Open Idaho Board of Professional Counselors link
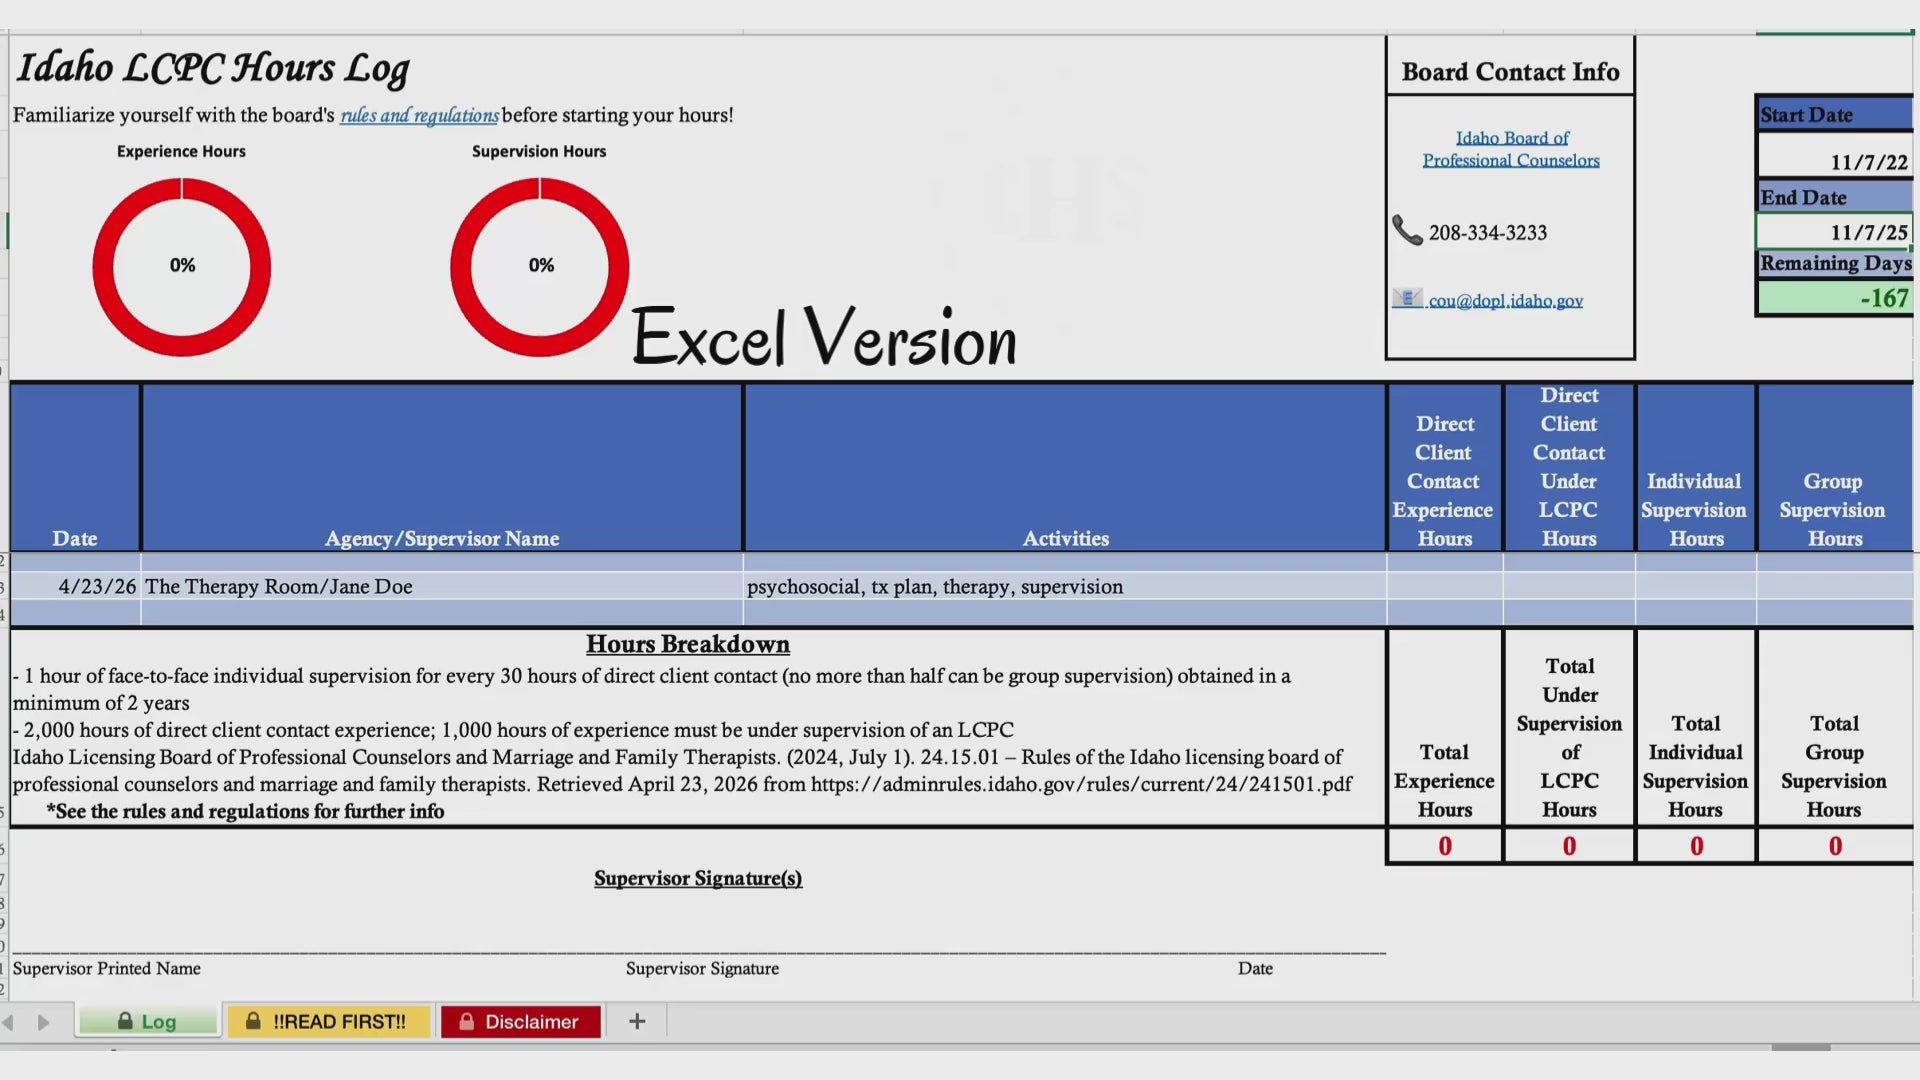This screenshot has height=1080, width=1920. 1511,149
